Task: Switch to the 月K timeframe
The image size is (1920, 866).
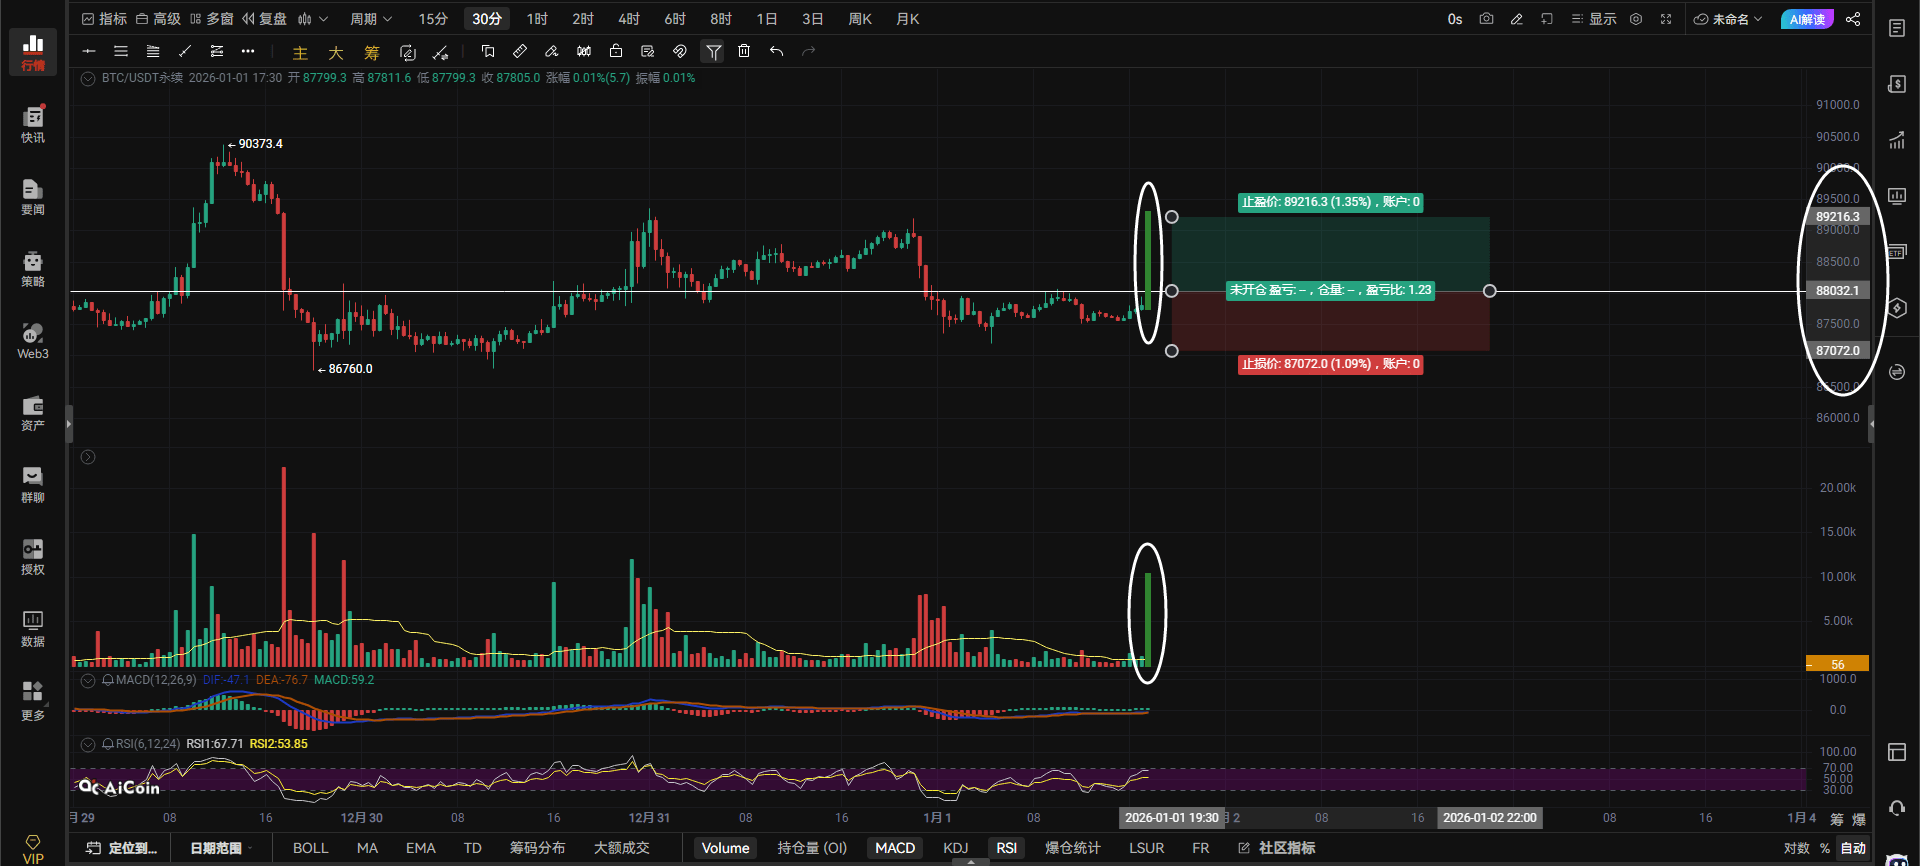Action: point(907,19)
